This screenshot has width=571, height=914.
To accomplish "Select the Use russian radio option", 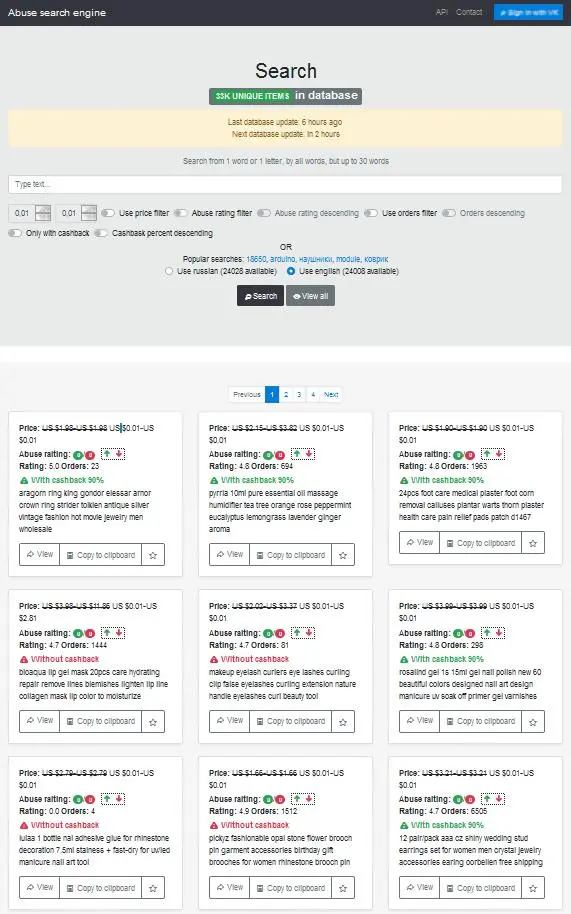I will 169,271.
